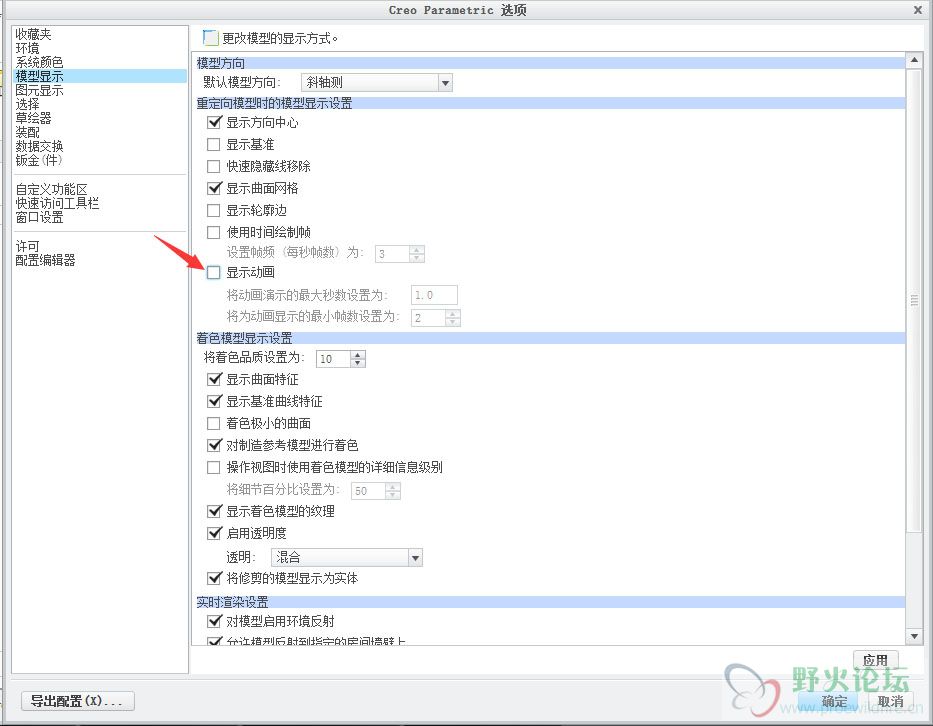Click 最大秒数 field showing 1.0
Screen dimensions: 933x726
(434, 295)
